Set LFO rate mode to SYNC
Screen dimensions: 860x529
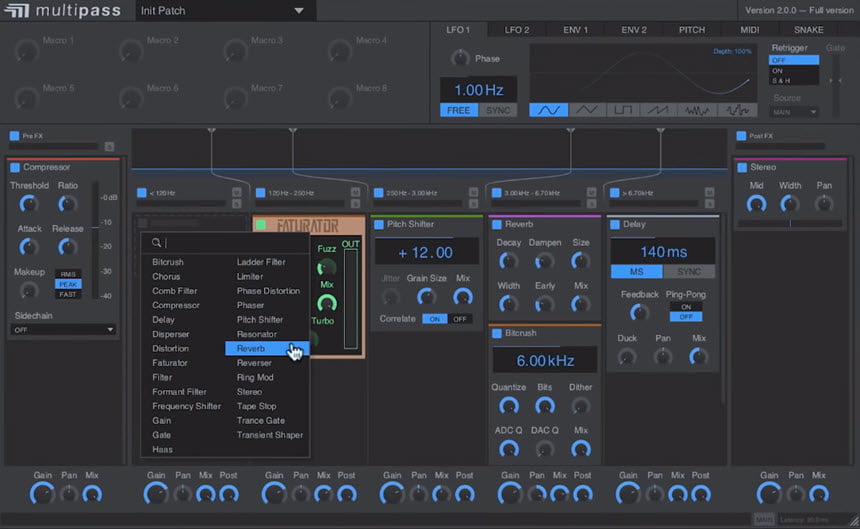[497, 110]
